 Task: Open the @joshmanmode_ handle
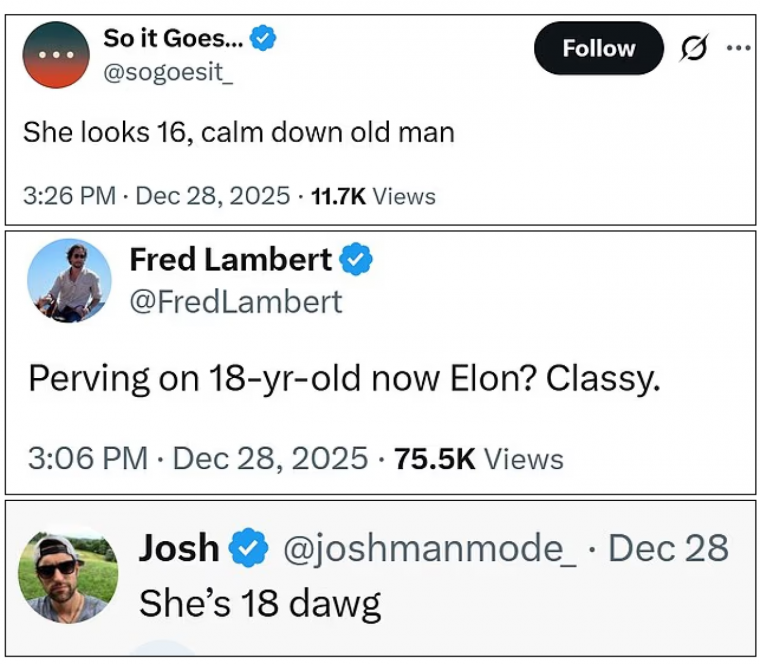click(x=429, y=548)
